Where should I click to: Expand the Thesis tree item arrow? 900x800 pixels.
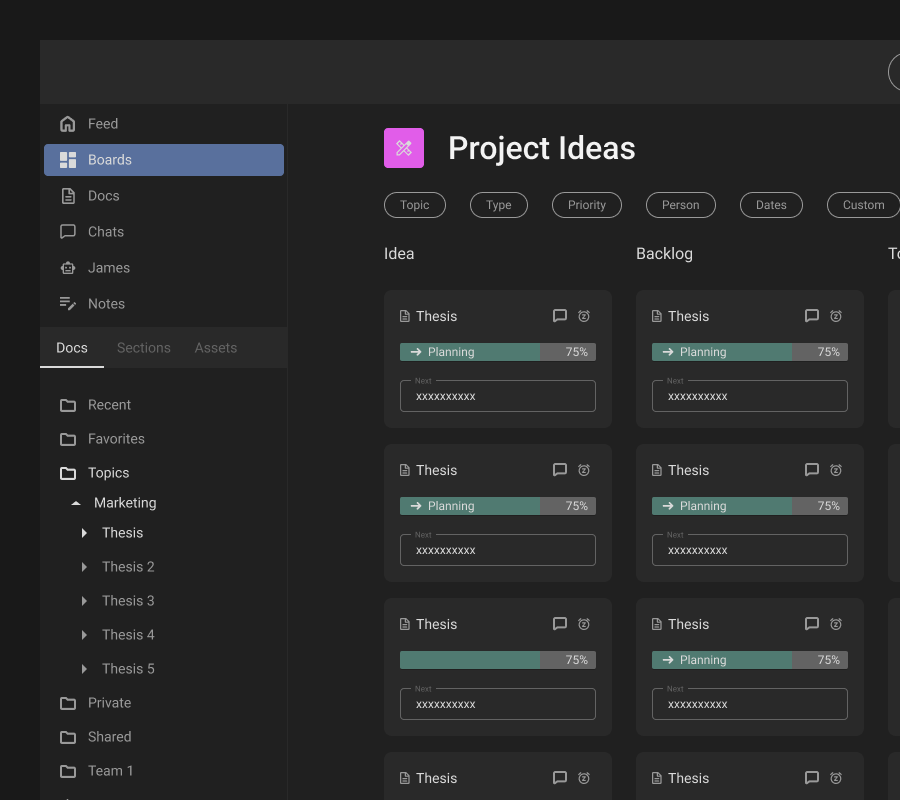(84, 533)
